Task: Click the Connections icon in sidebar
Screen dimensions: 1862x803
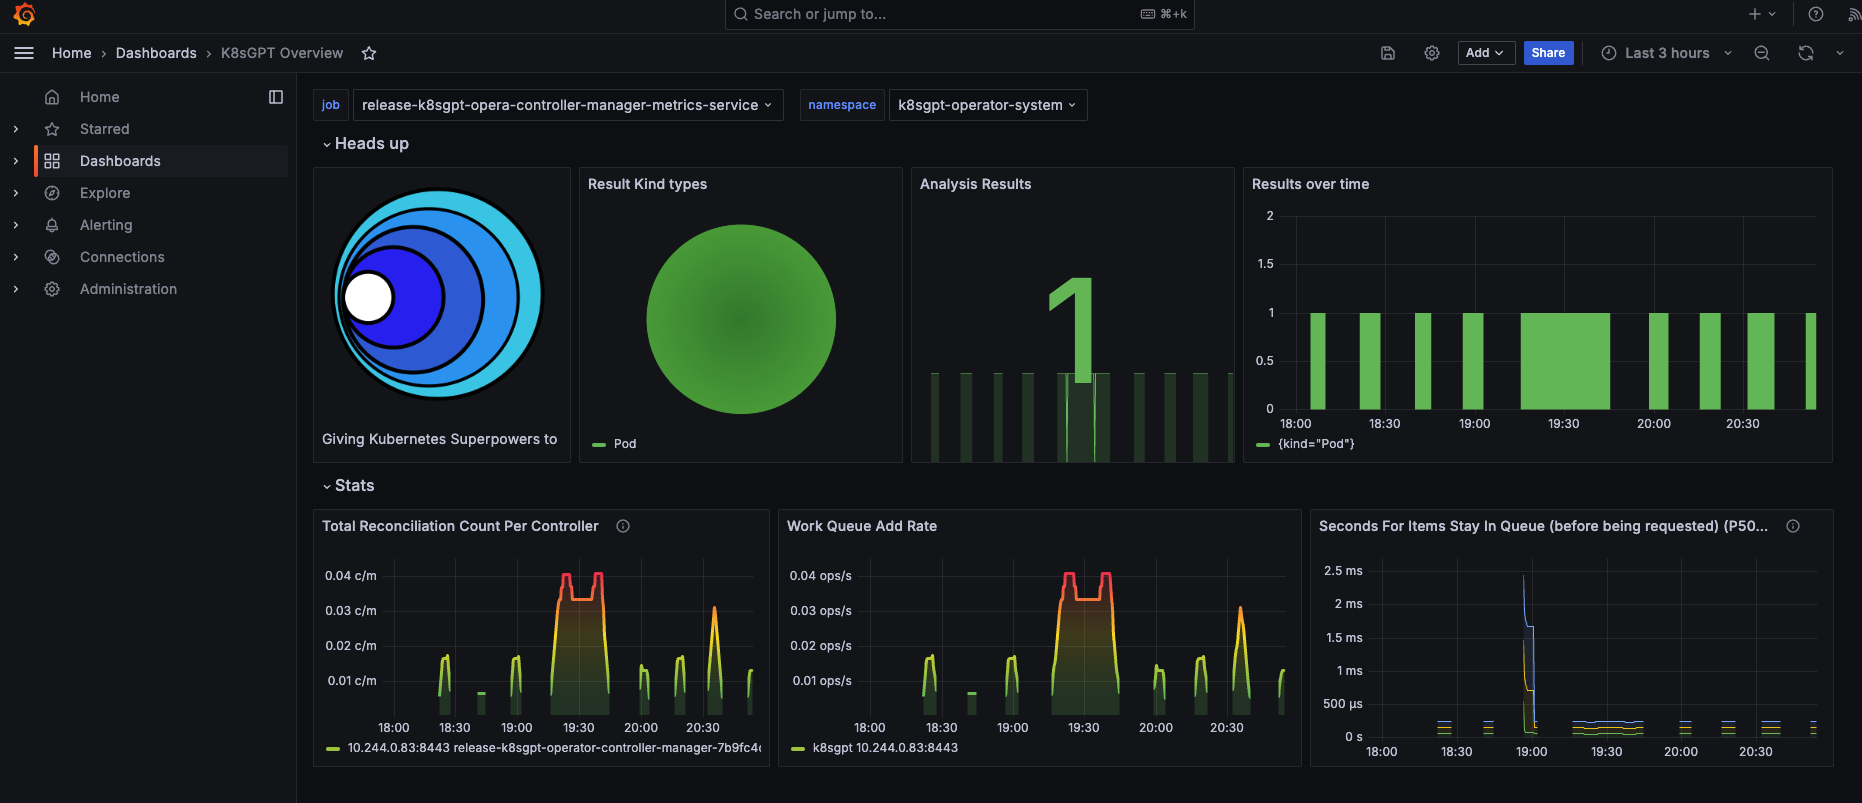Action: coord(52,257)
